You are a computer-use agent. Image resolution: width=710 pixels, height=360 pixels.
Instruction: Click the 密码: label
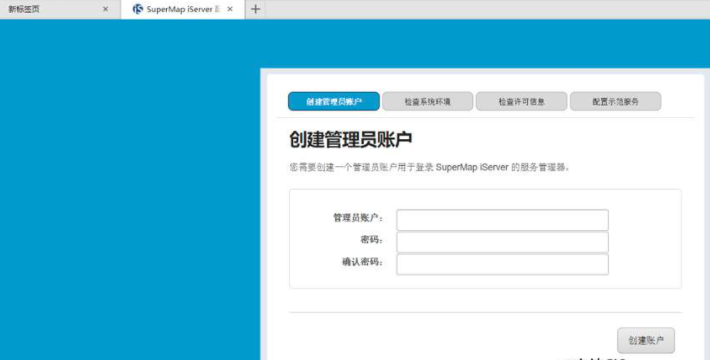[372, 240]
